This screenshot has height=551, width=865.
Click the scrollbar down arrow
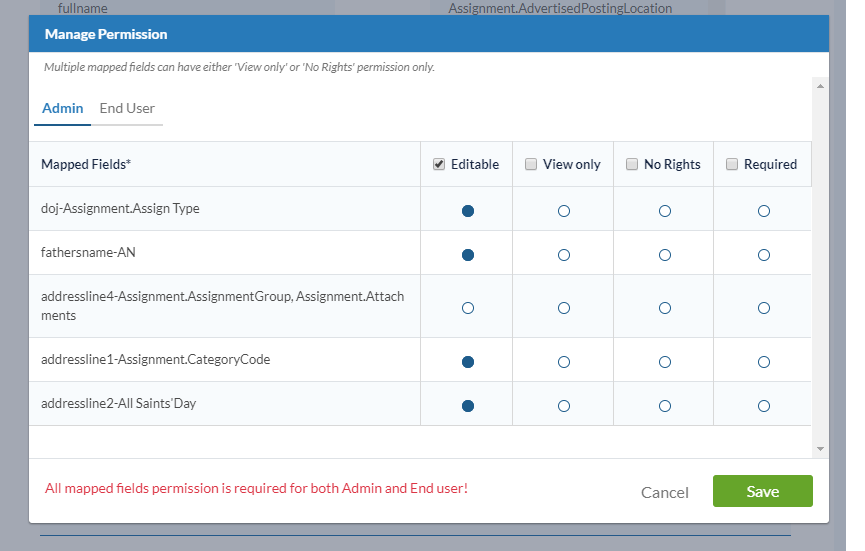[820, 449]
